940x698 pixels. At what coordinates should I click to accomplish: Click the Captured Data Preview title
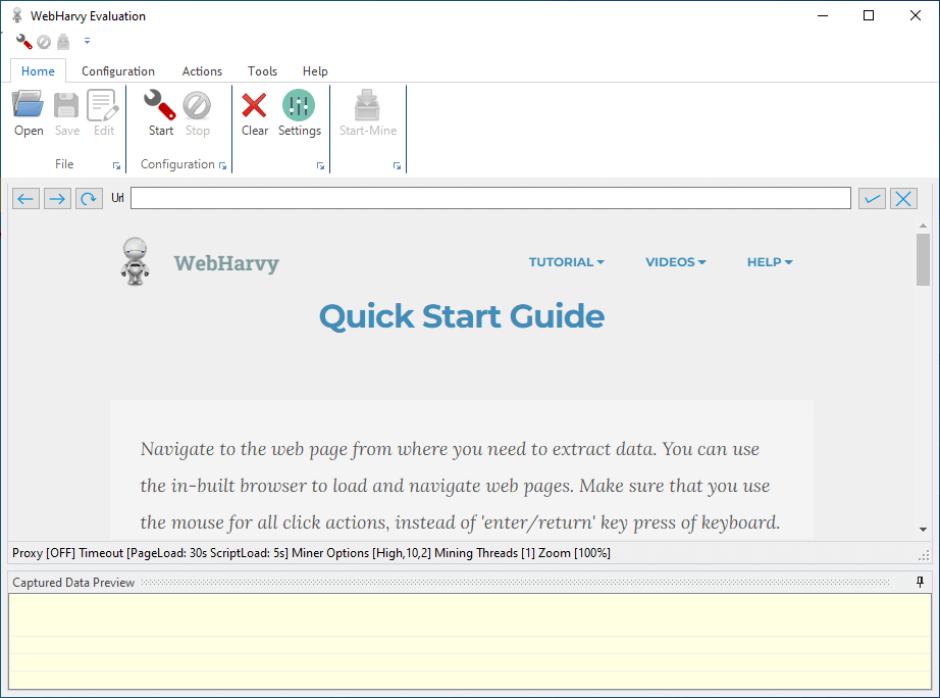(x=73, y=582)
